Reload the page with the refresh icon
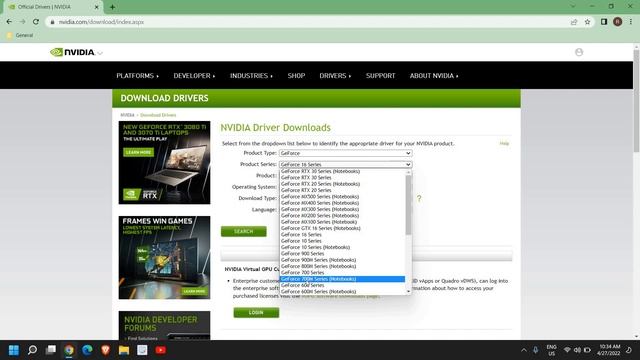The image size is (640, 360). coord(36,22)
